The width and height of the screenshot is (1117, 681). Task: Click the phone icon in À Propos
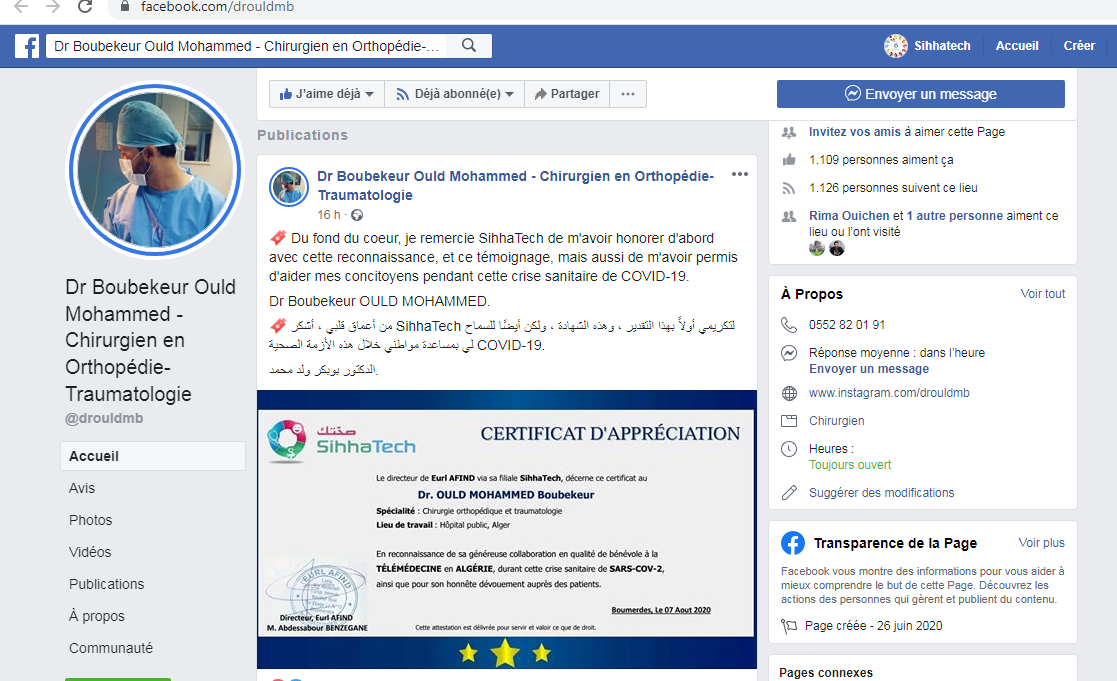[x=790, y=325]
